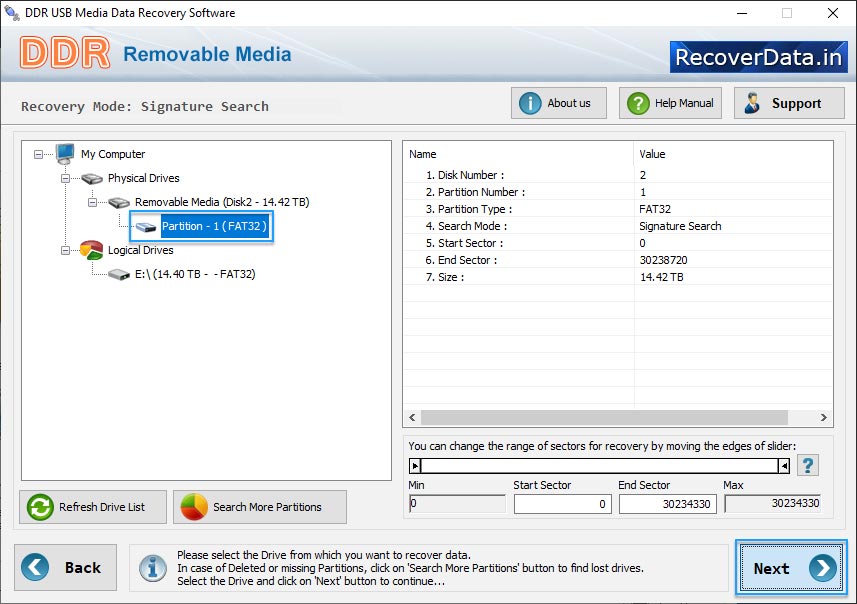Click the right edge handle of sector slider
The width and height of the screenshot is (857, 604).
coord(784,466)
